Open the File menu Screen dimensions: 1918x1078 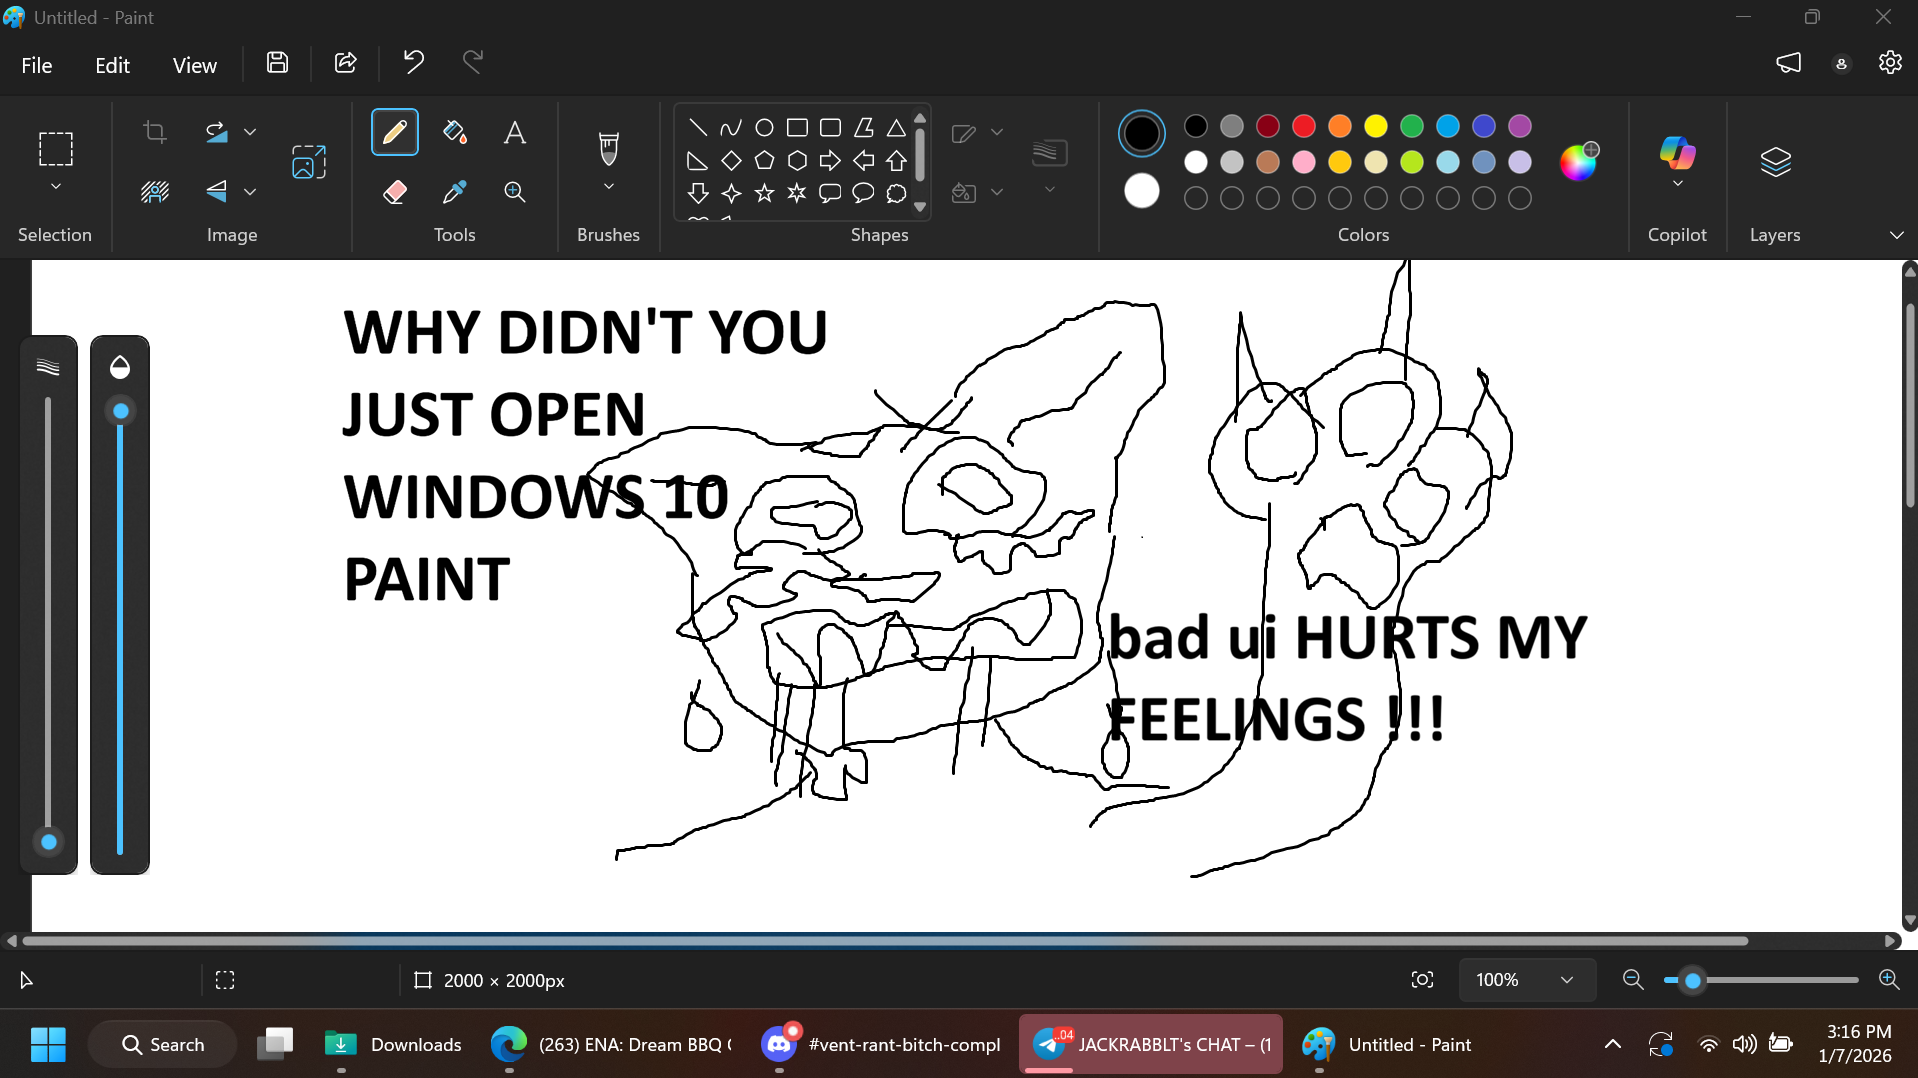pyautogui.click(x=37, y=65)
